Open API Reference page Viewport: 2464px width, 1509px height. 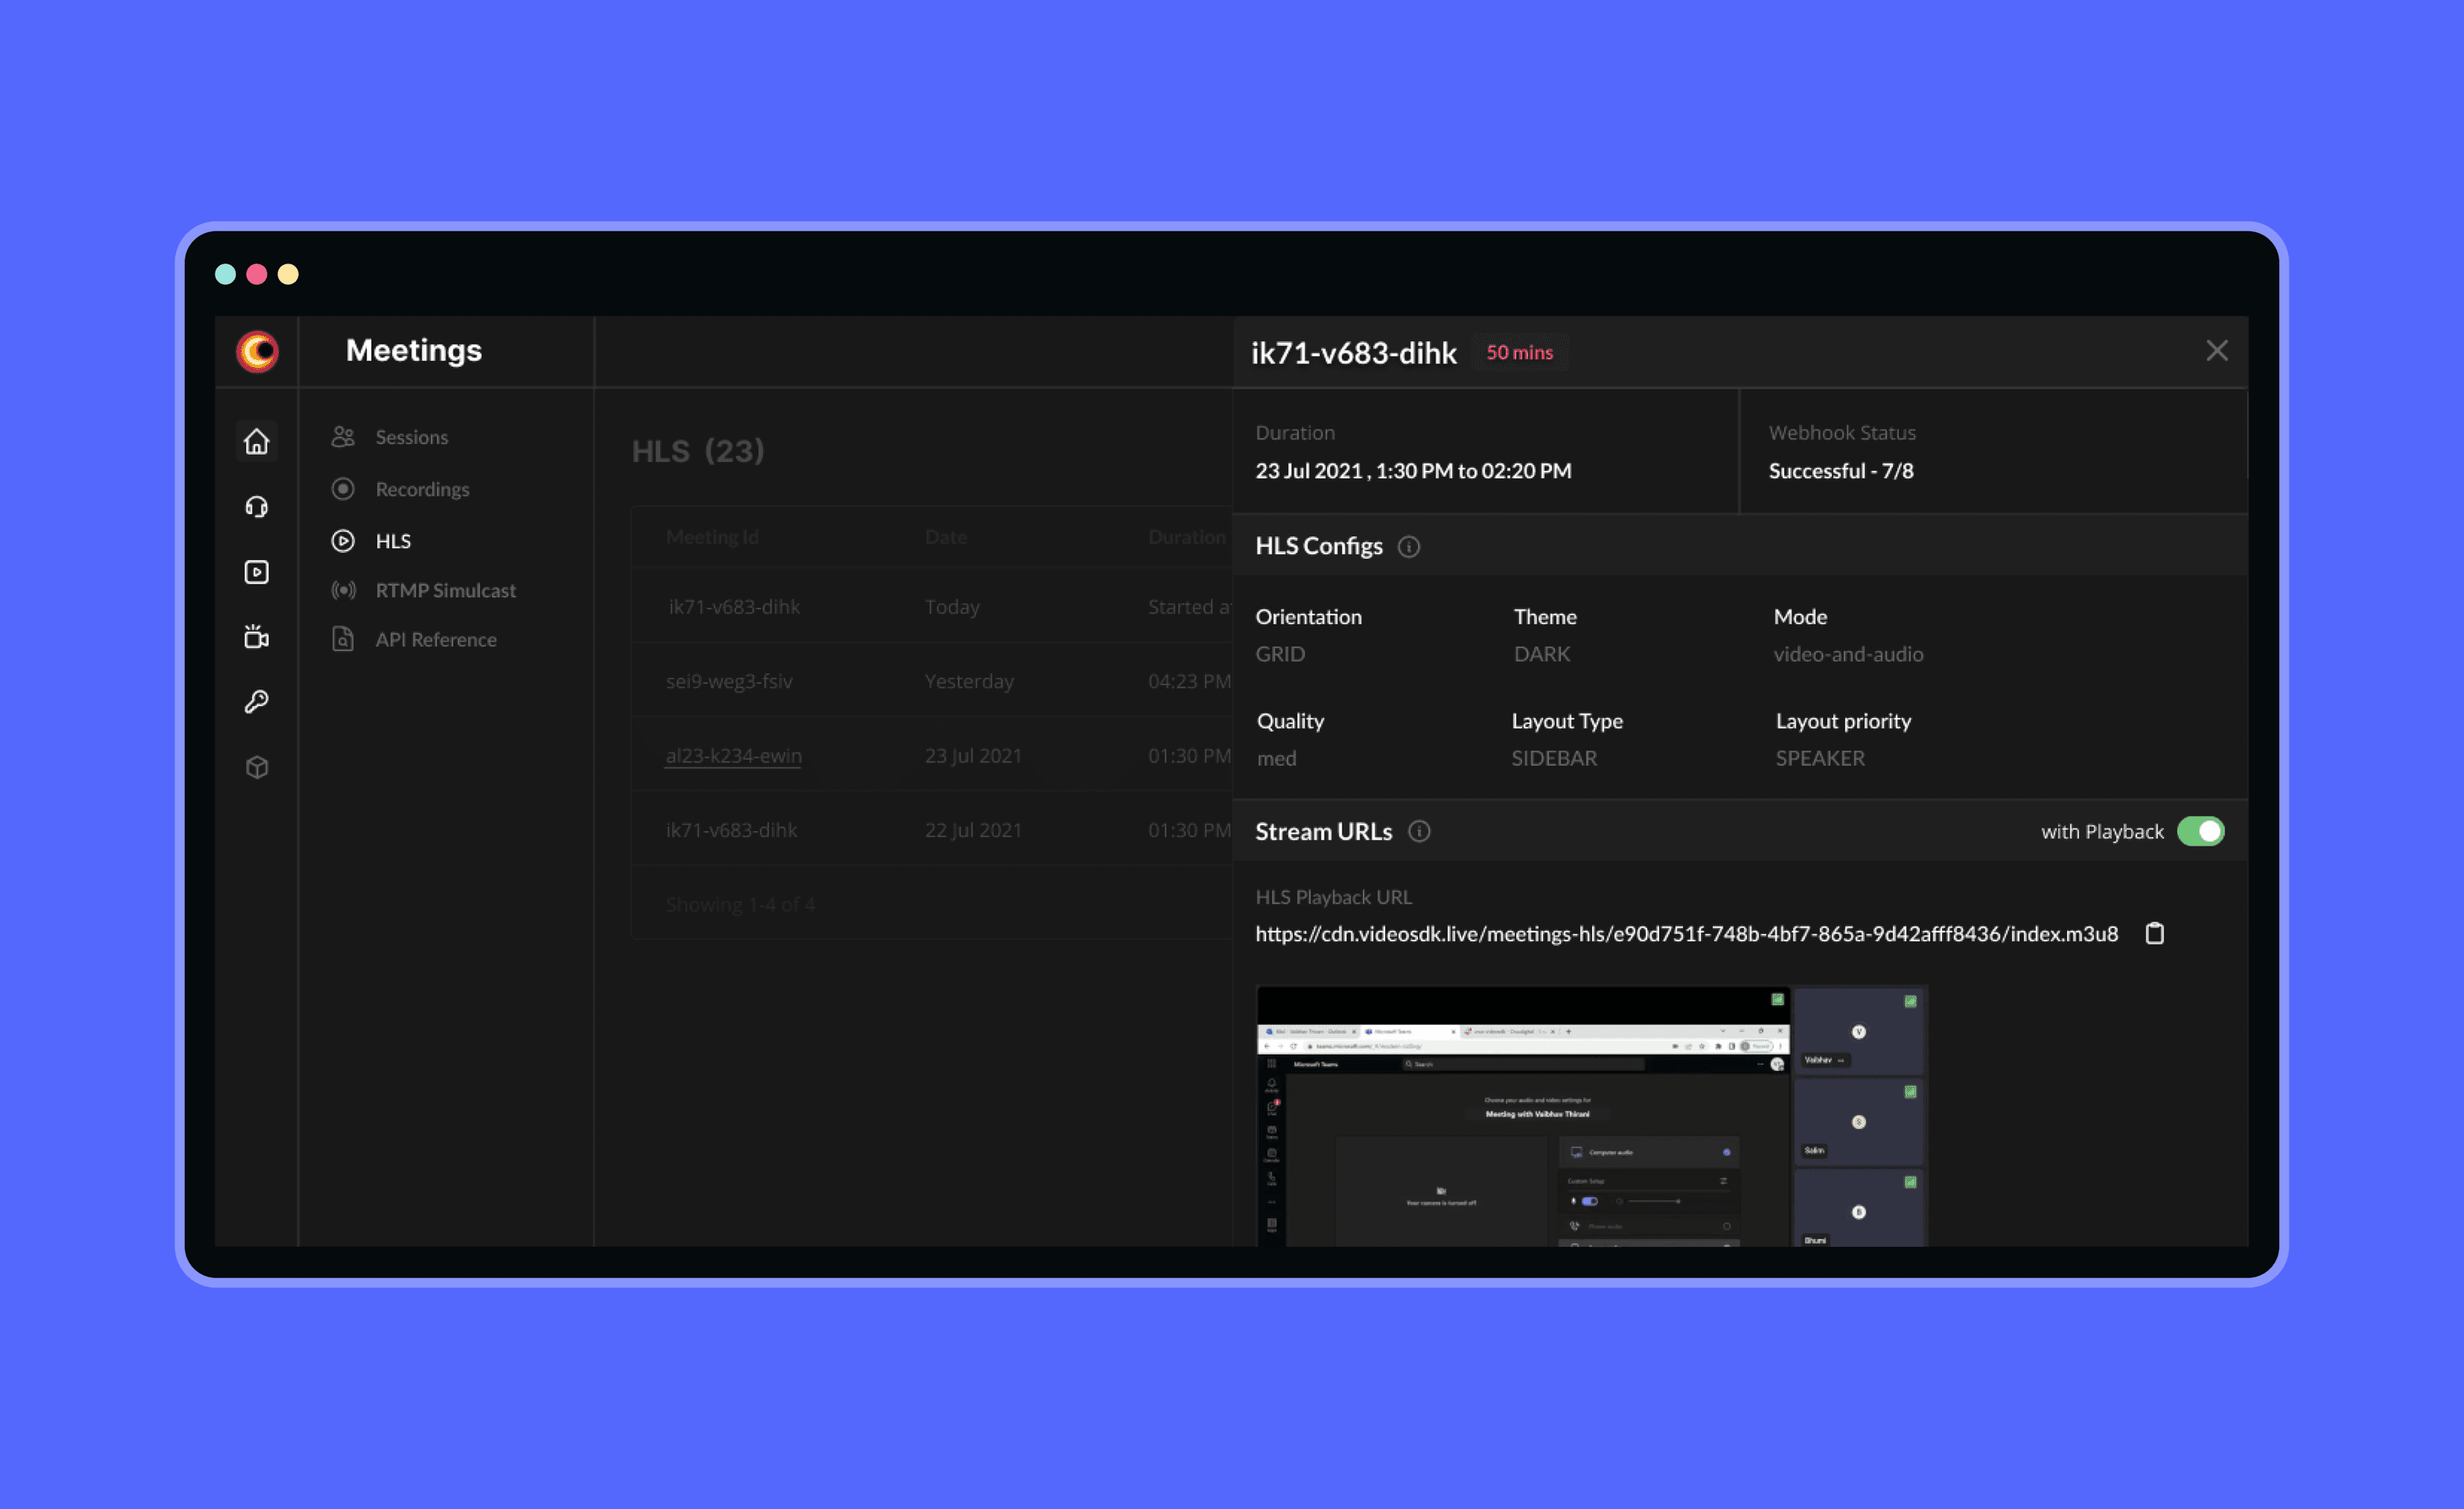pyautogui.click(x=436, y=639)
